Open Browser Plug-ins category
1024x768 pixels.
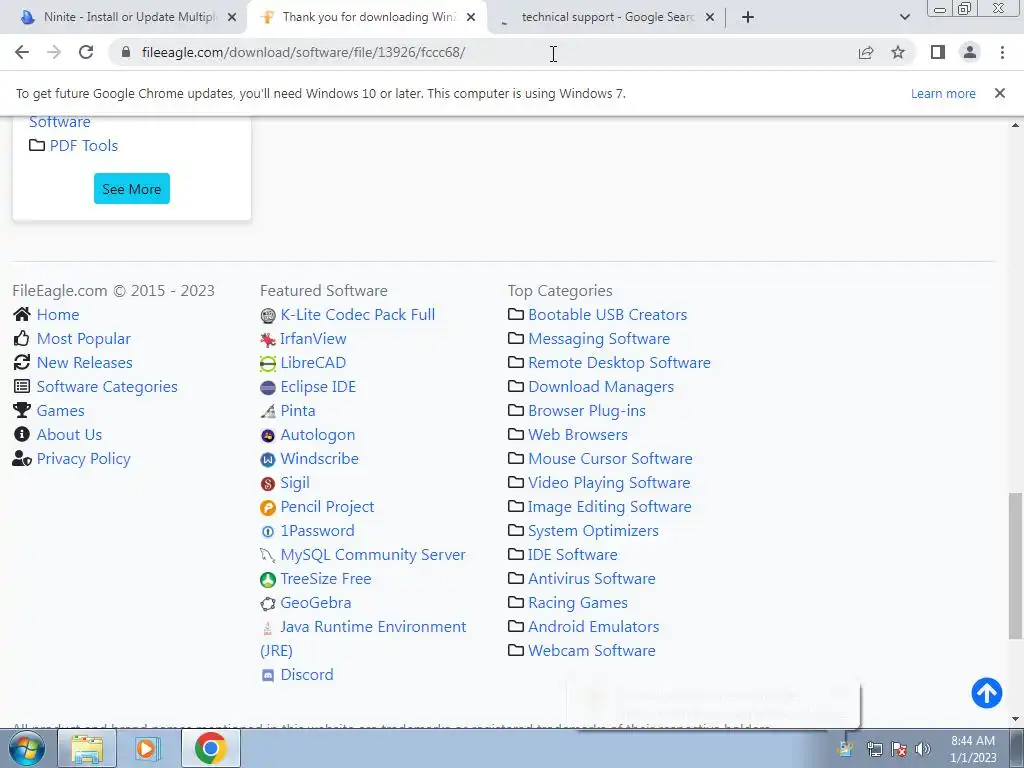(586, 410)
